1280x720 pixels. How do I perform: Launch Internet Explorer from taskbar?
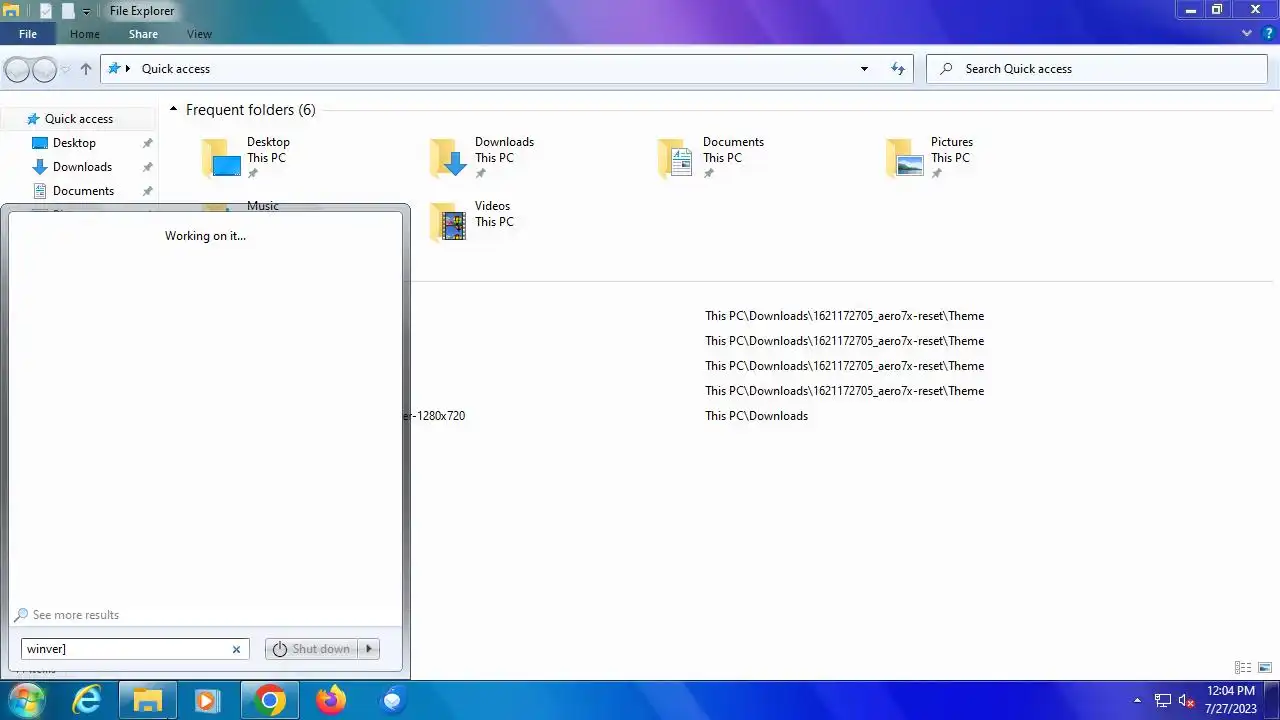88,701
